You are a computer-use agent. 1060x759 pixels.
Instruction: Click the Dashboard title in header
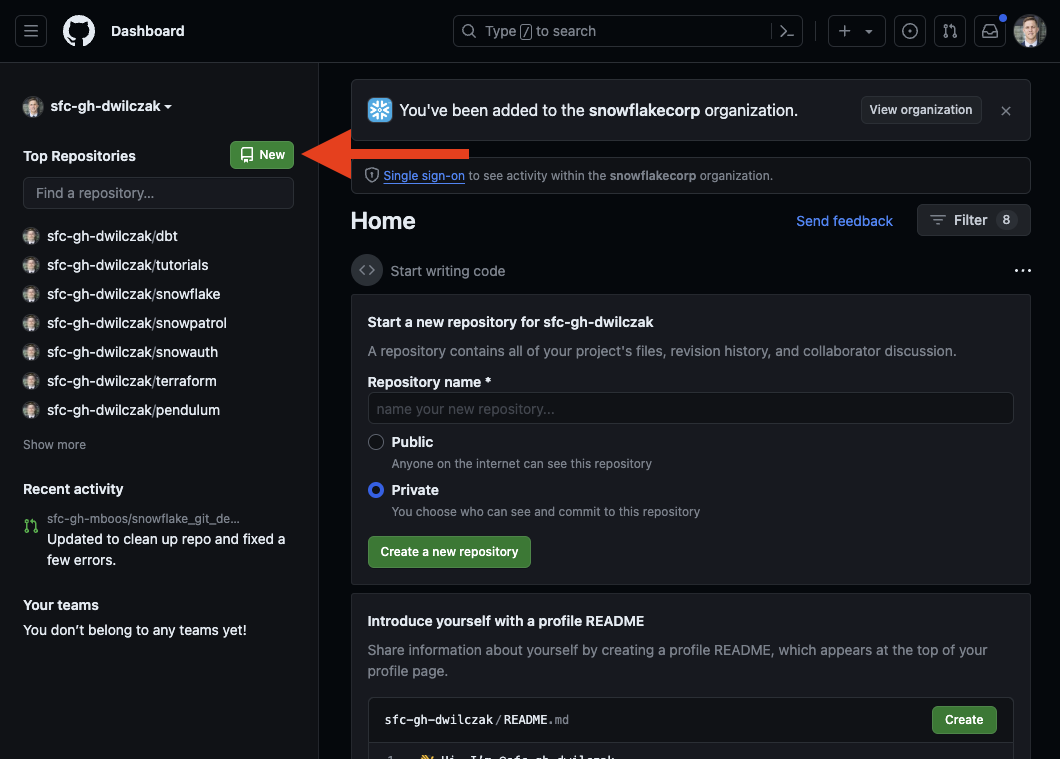[x=147, y=31]
